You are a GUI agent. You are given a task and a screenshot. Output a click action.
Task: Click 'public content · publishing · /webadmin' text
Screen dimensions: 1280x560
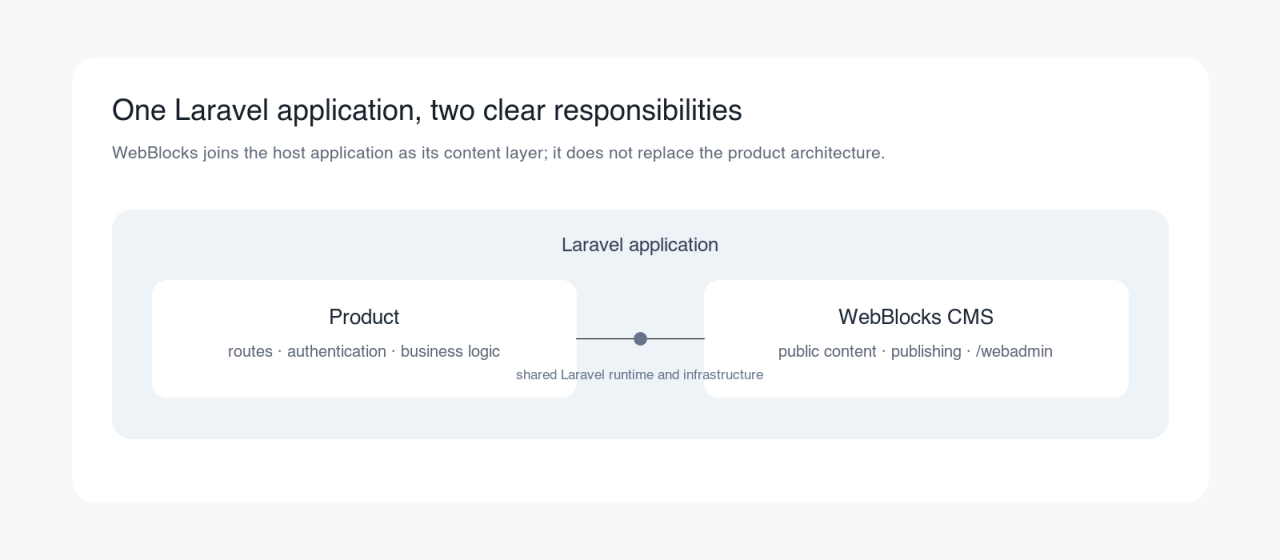(916, 351)
